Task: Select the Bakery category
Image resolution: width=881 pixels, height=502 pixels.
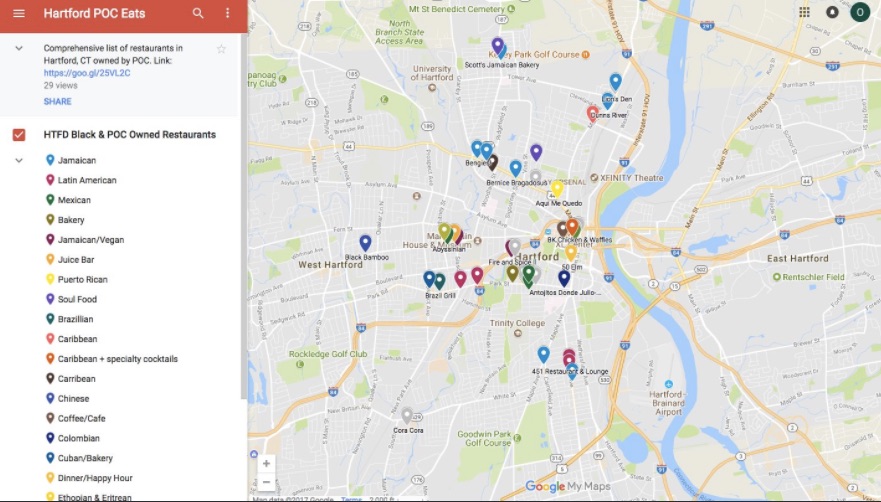Action: [x=65, y=220]
